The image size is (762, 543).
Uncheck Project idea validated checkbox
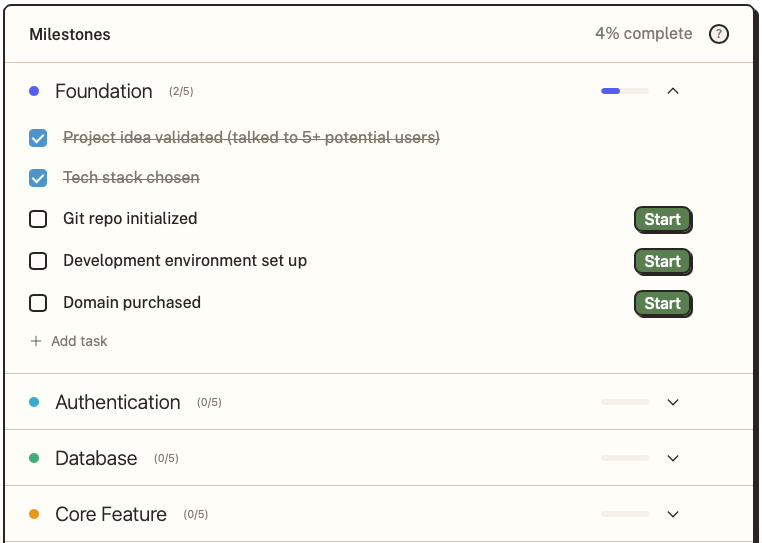[x=38, y=138]
